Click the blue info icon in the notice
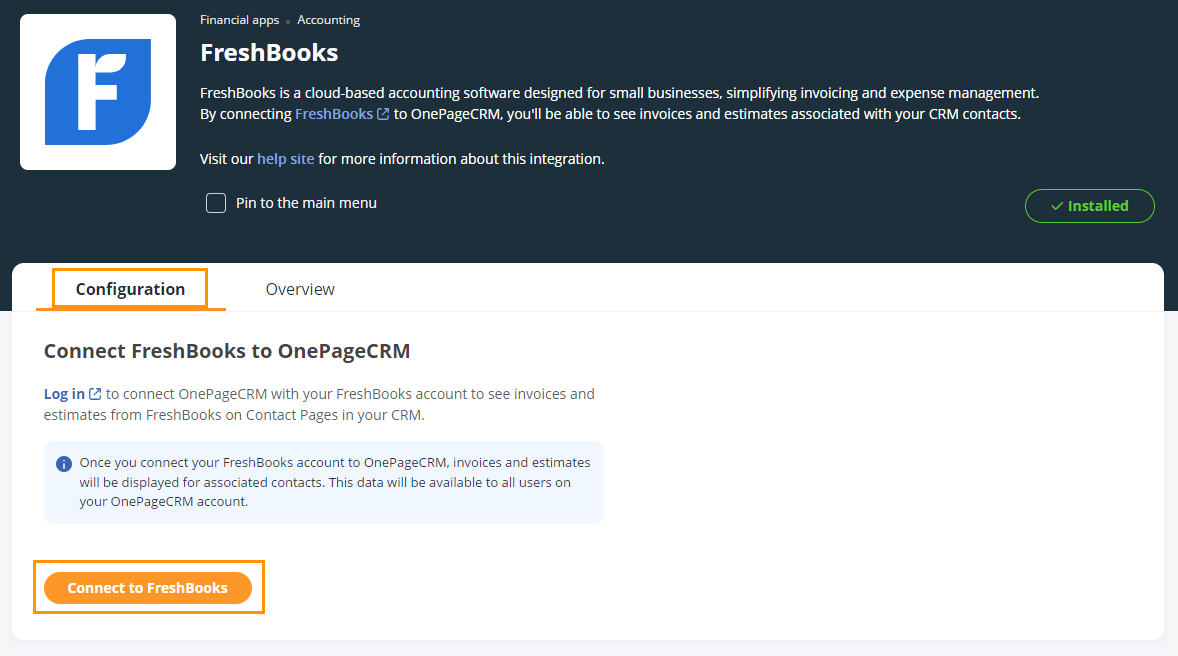The height and width of the screenshot is (656, 1178). pos(64,464)
